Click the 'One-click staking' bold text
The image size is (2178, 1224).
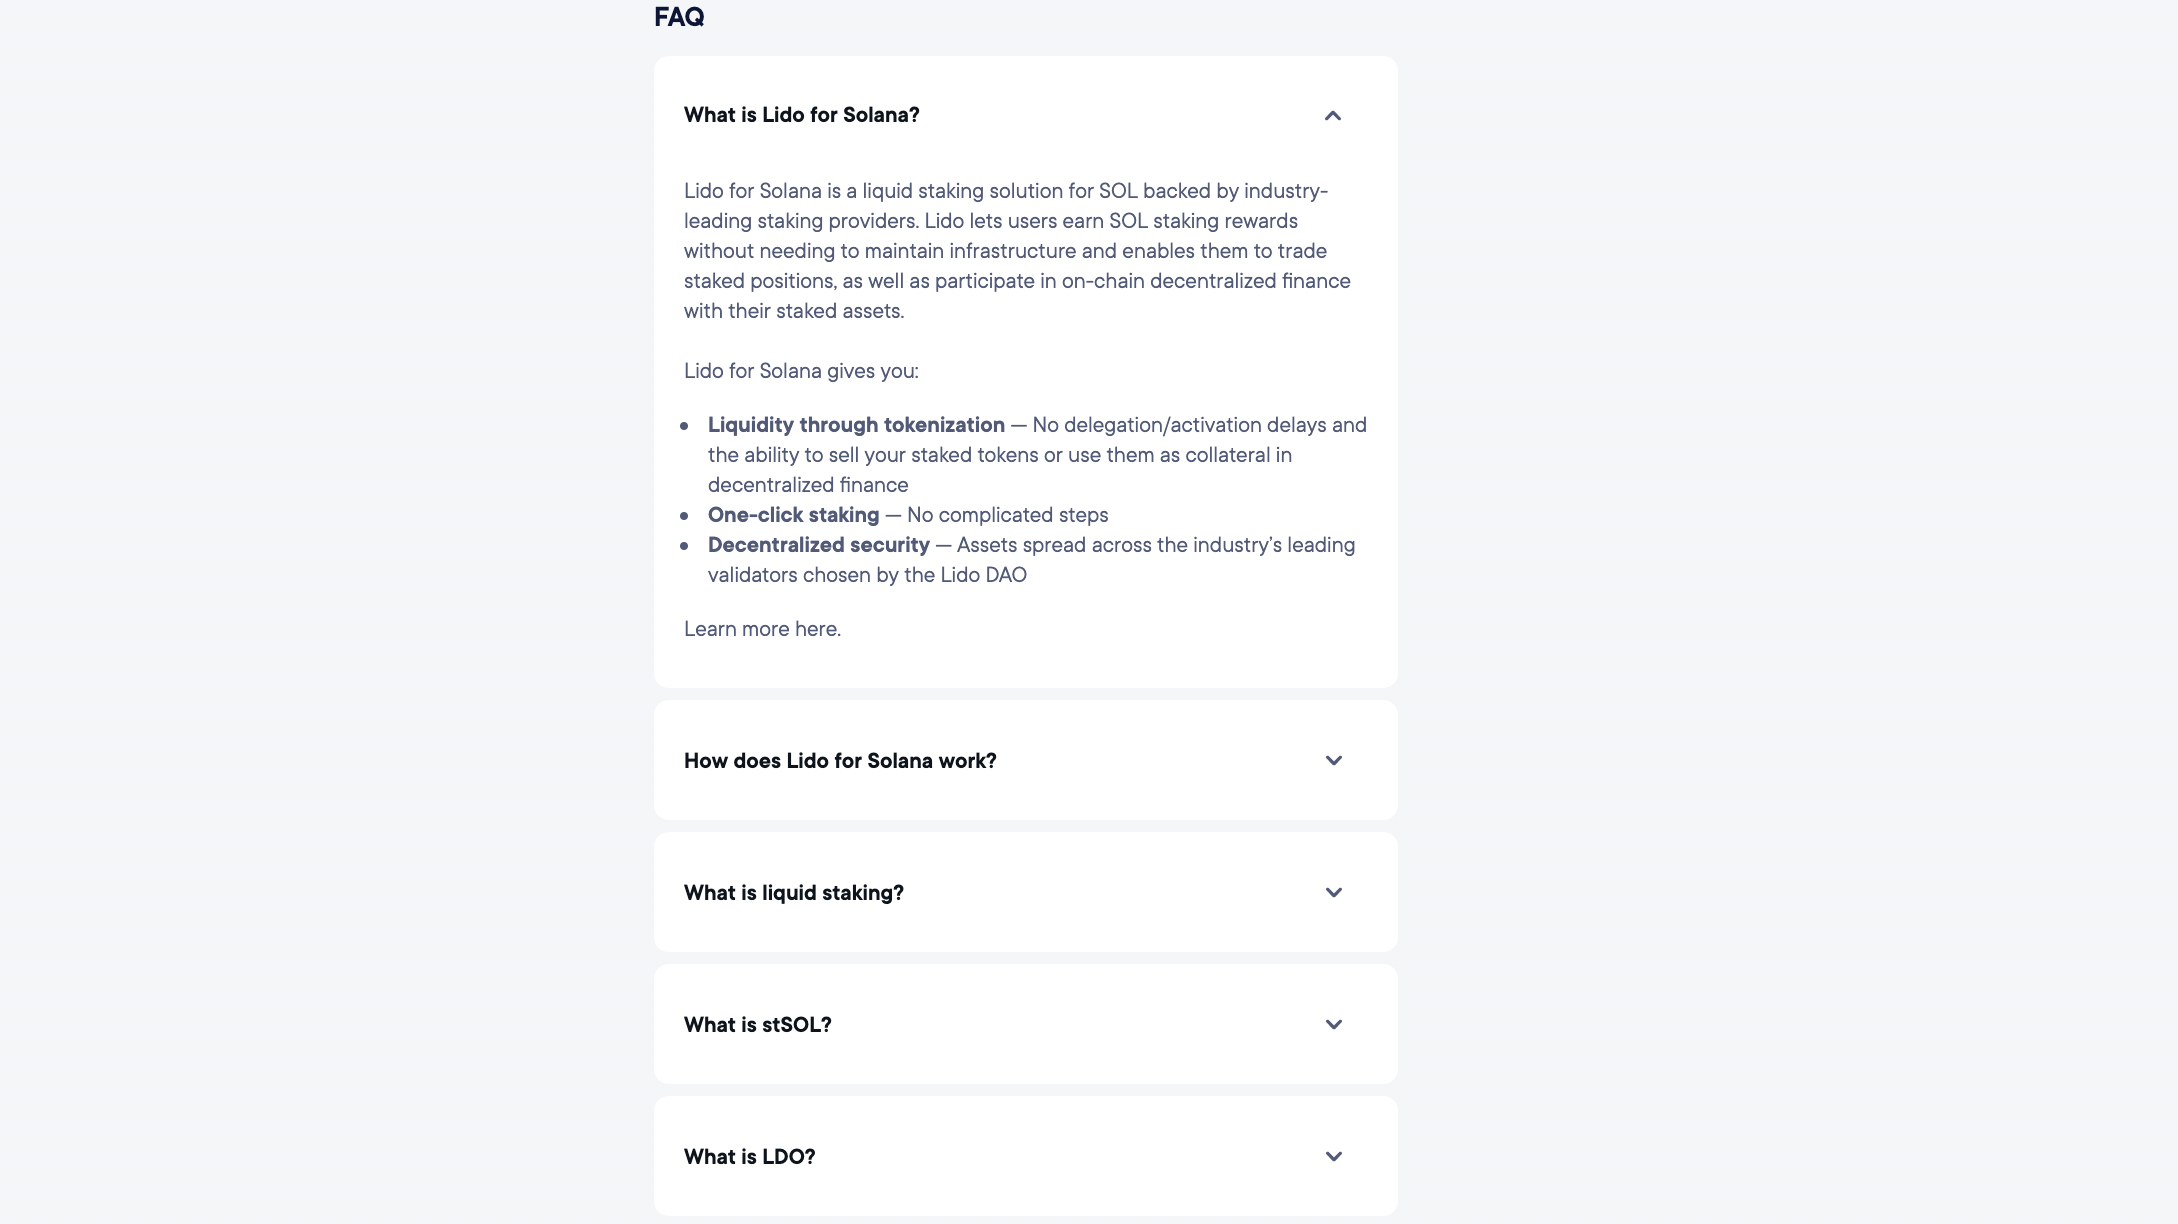[x=793, y=514]
